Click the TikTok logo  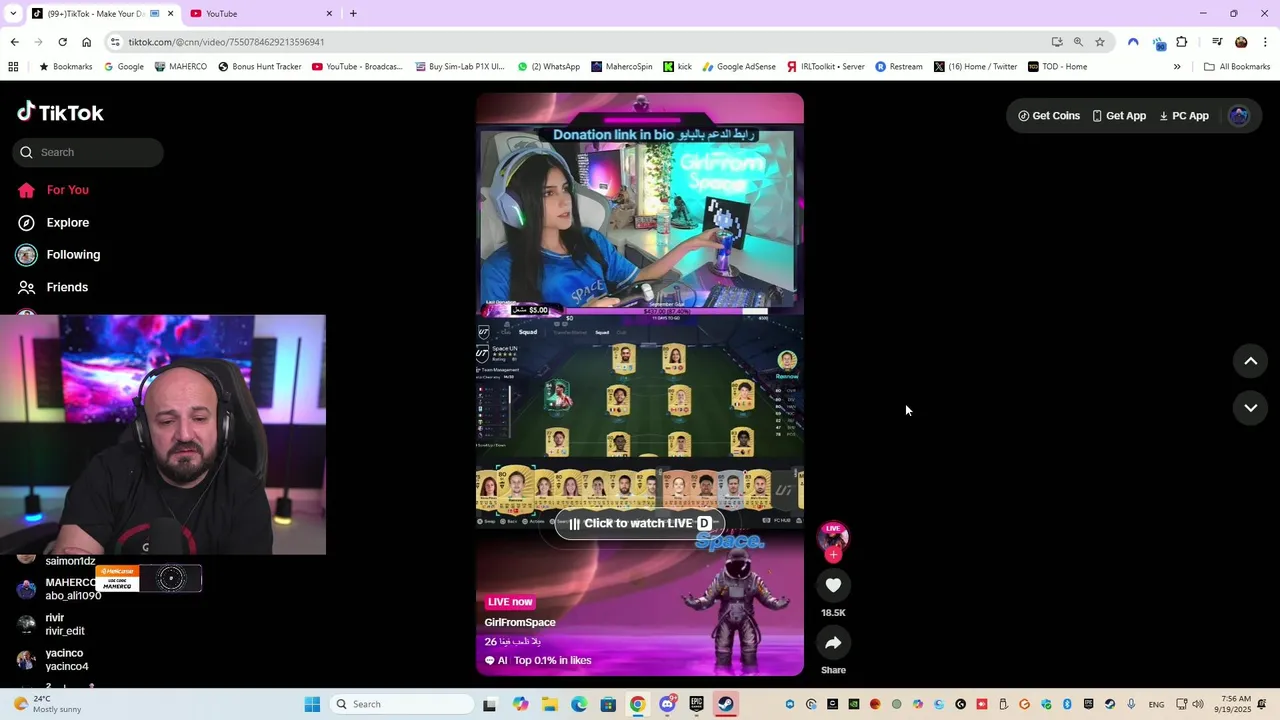pos(60,112)
